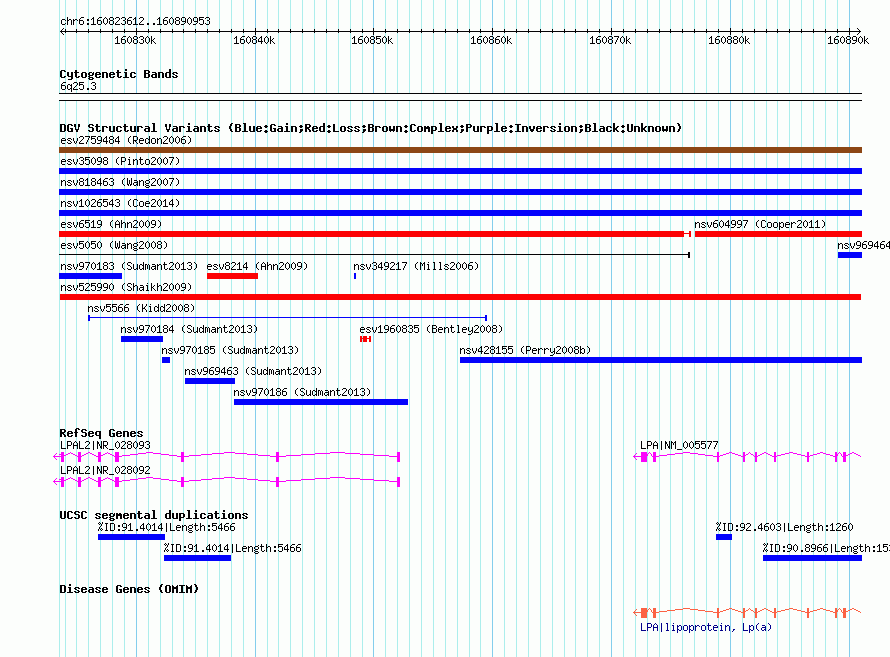Select the LPA|NM_005577 RefSeq gene model

pyautogui.click(x=747, y=456)
